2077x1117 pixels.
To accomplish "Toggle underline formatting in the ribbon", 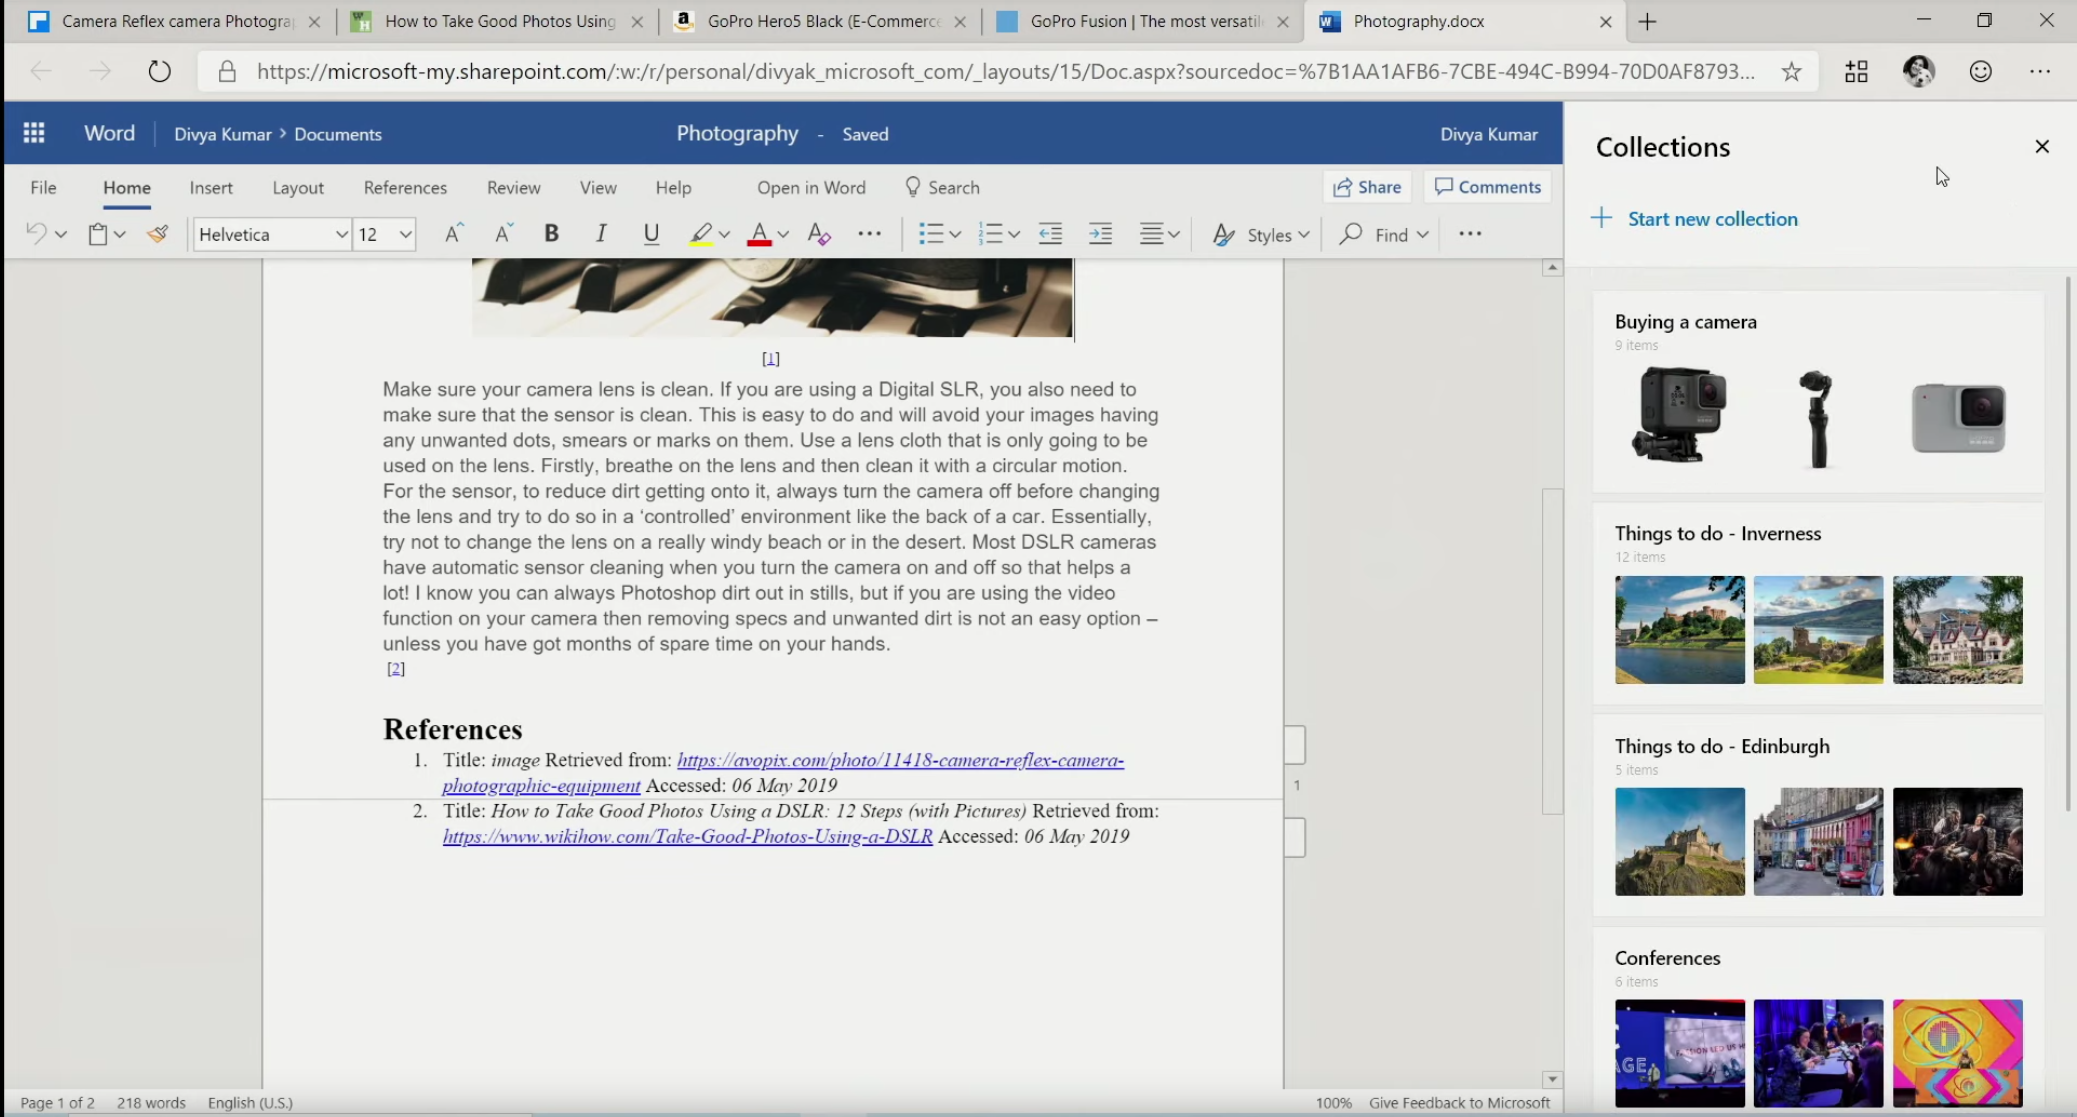I will [651, 234].
